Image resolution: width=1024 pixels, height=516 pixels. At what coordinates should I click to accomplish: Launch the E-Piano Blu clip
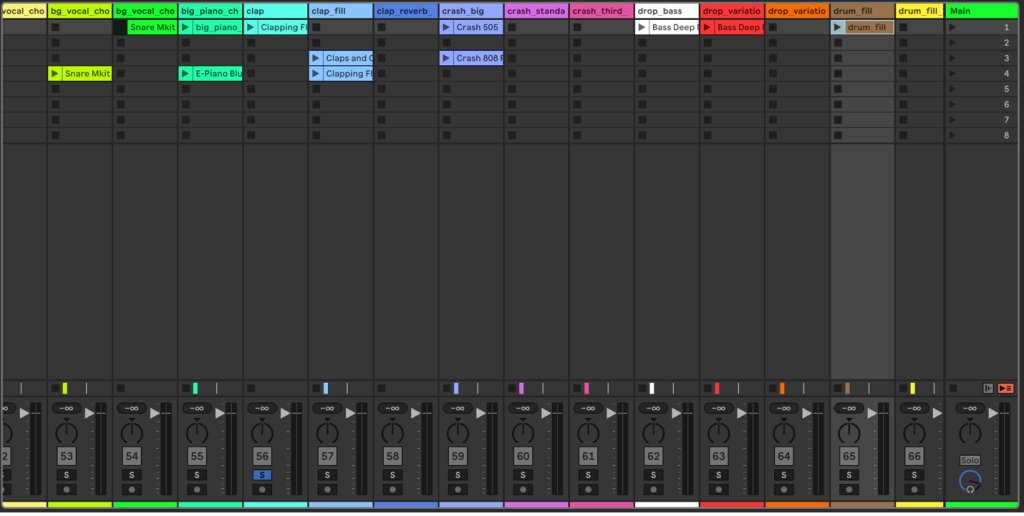pos(185,74)
